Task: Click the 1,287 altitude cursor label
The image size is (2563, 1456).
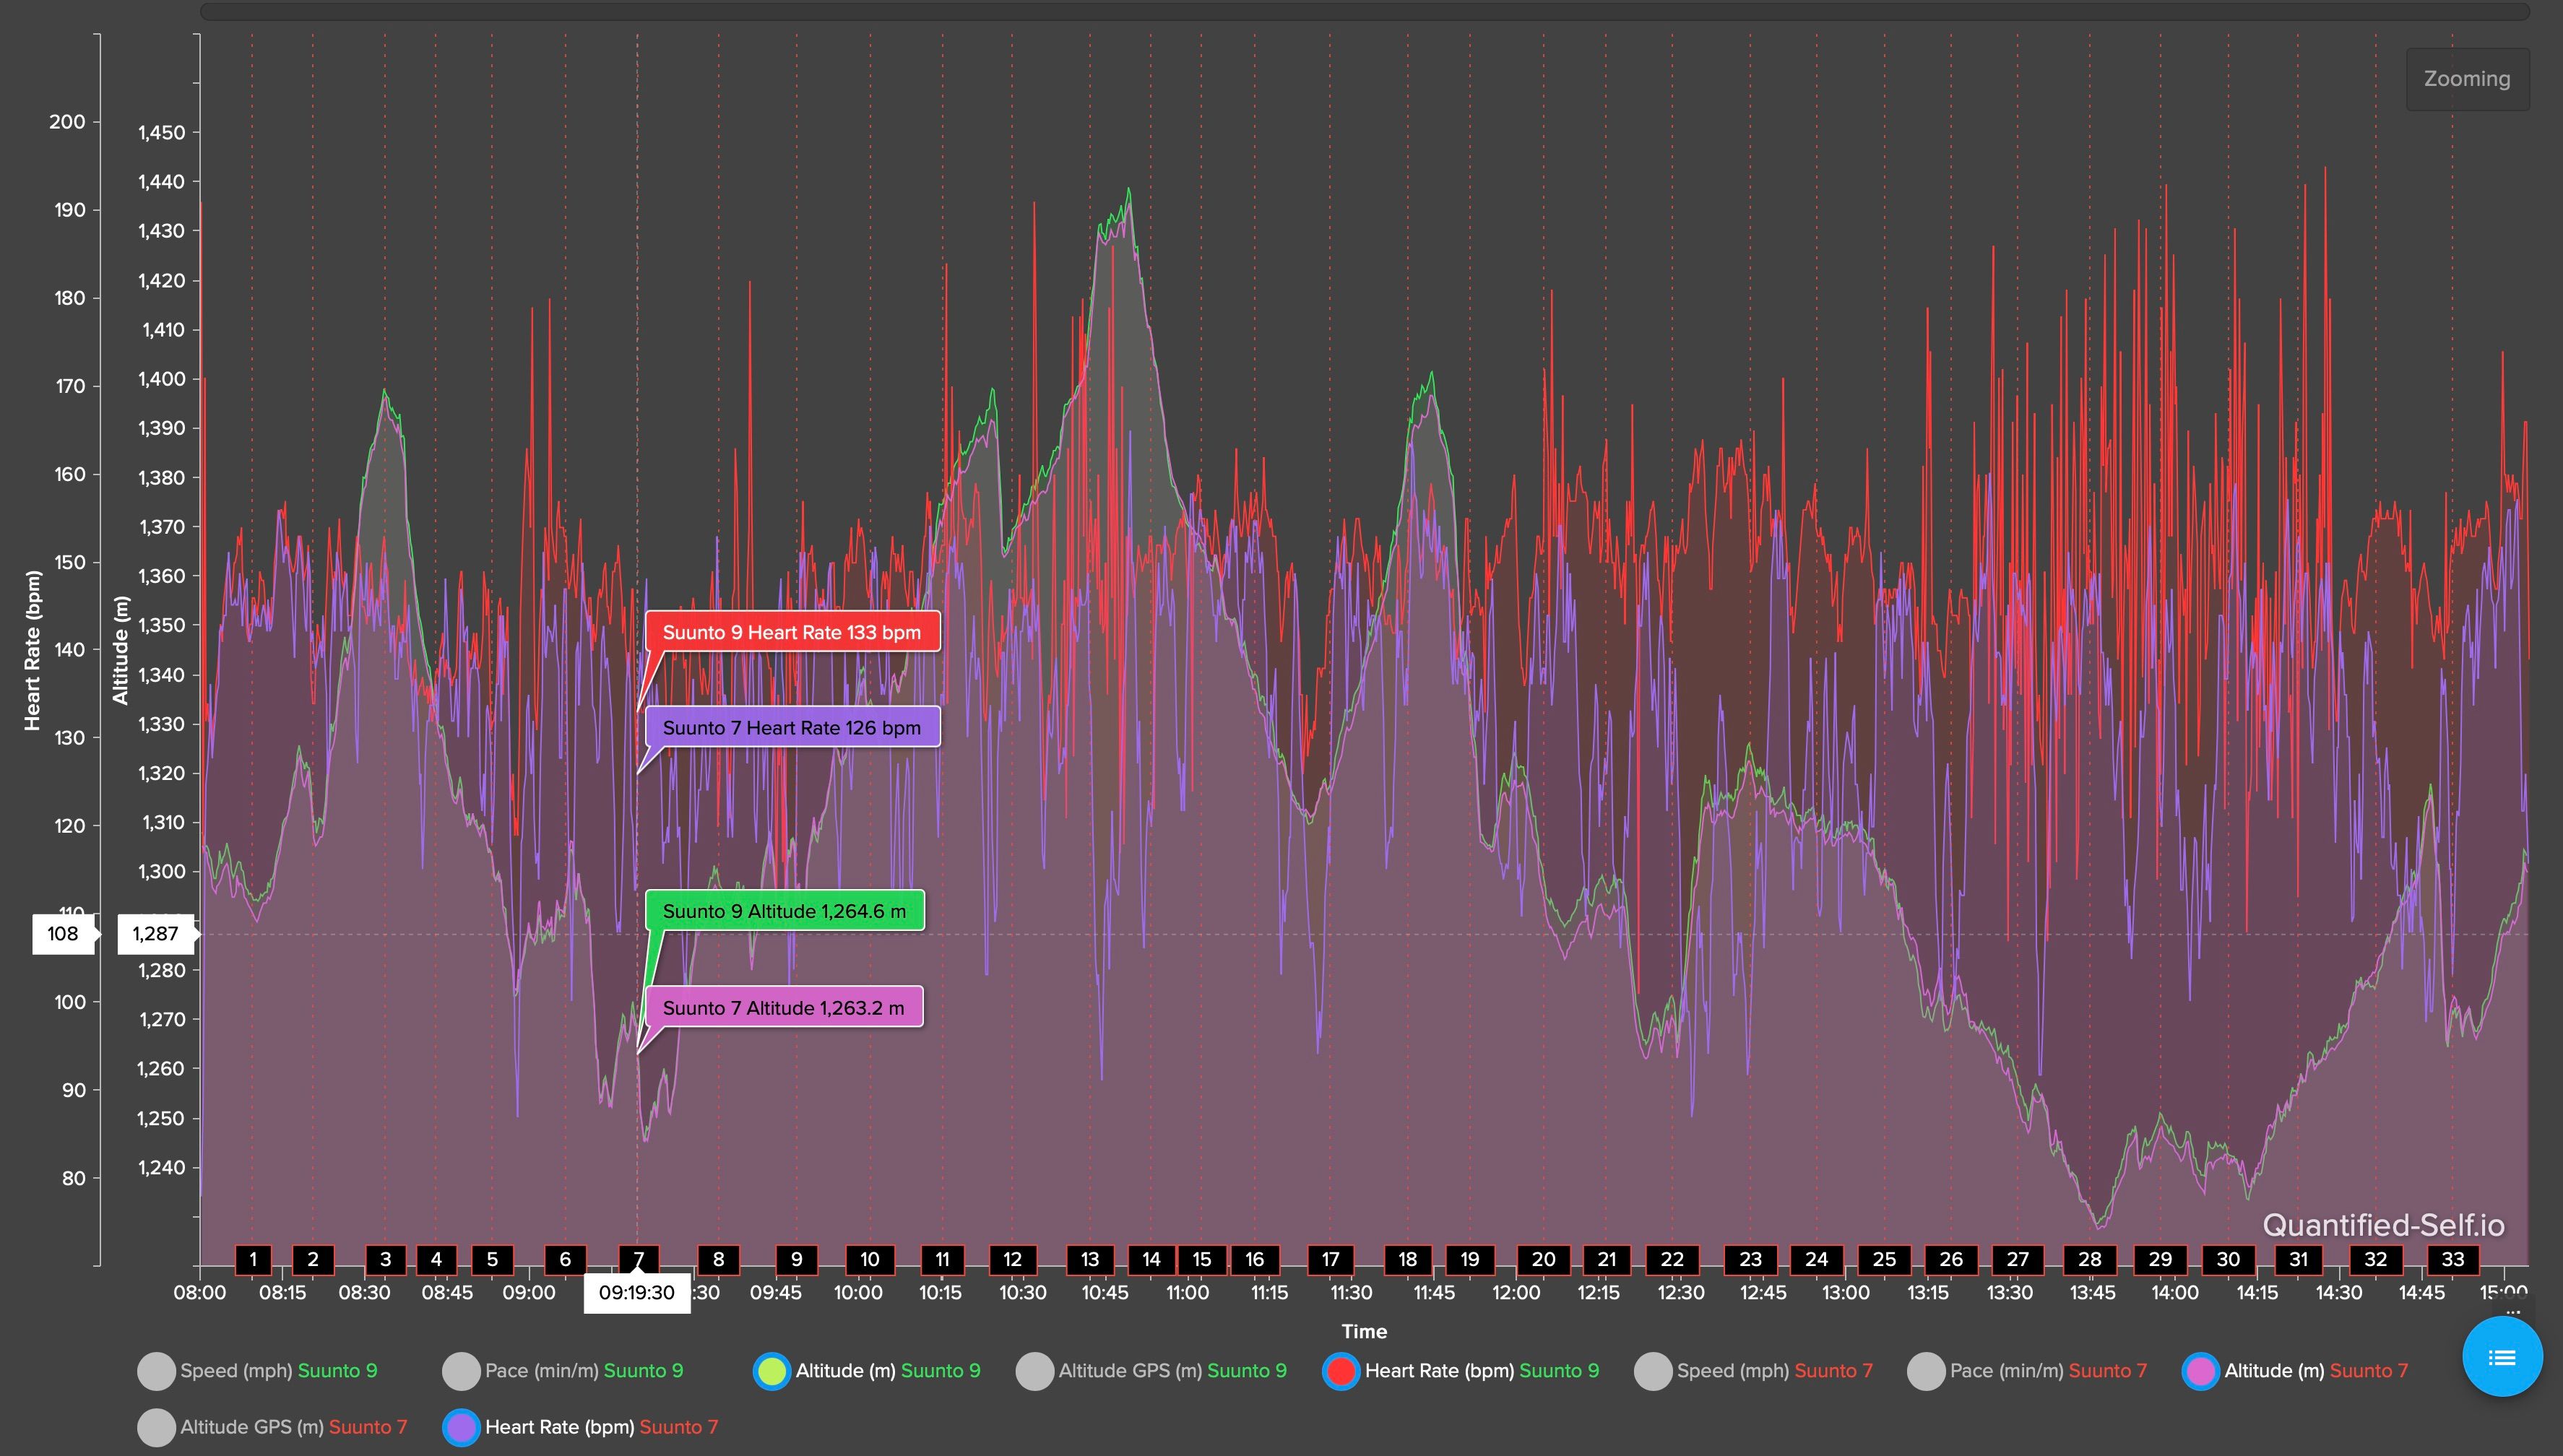Action: point(155,934)
